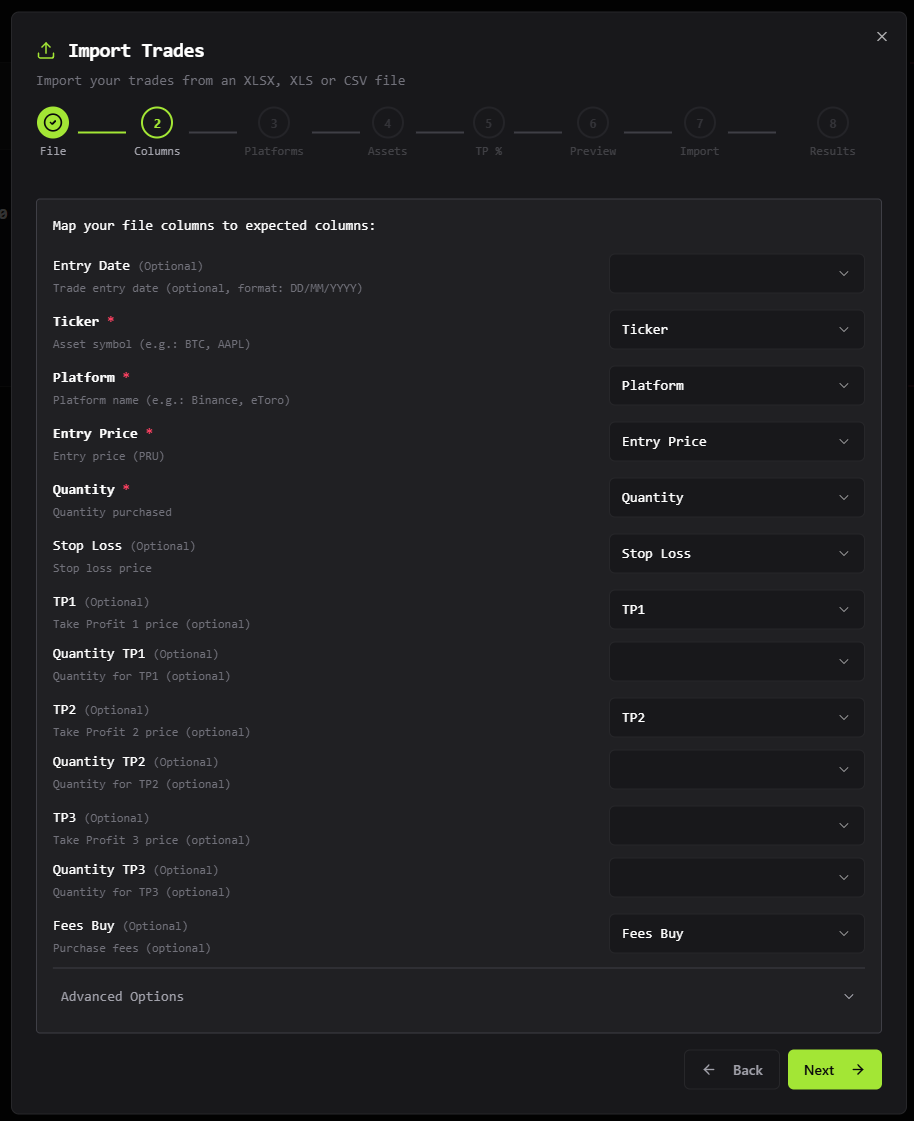Open the Entry Date column dropdown

coord(736,273)
